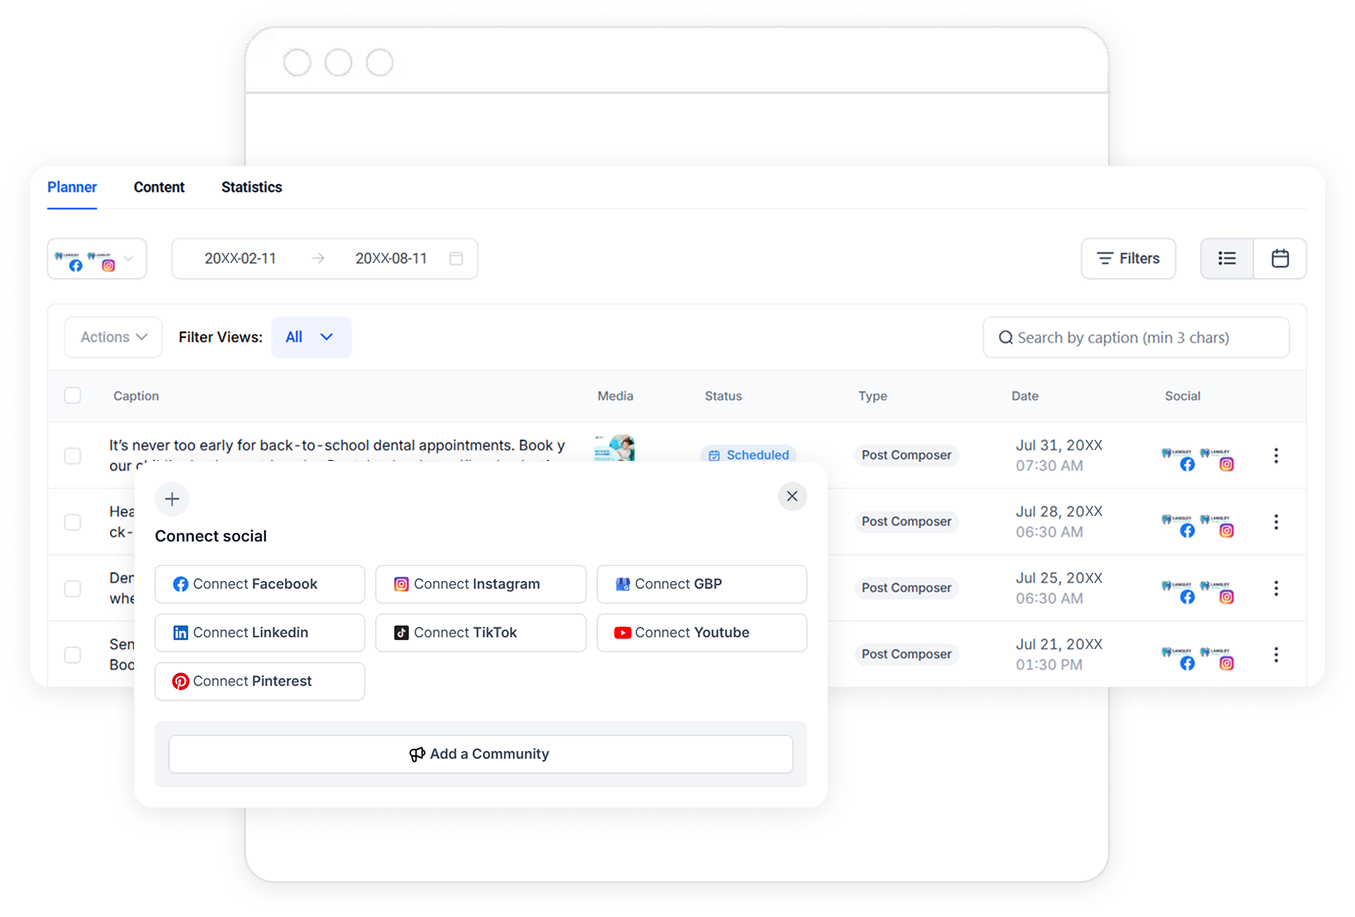The image size is (1355, 917).
Task: Toggle the select-all checkbox in table header
Action: (73, 396)
